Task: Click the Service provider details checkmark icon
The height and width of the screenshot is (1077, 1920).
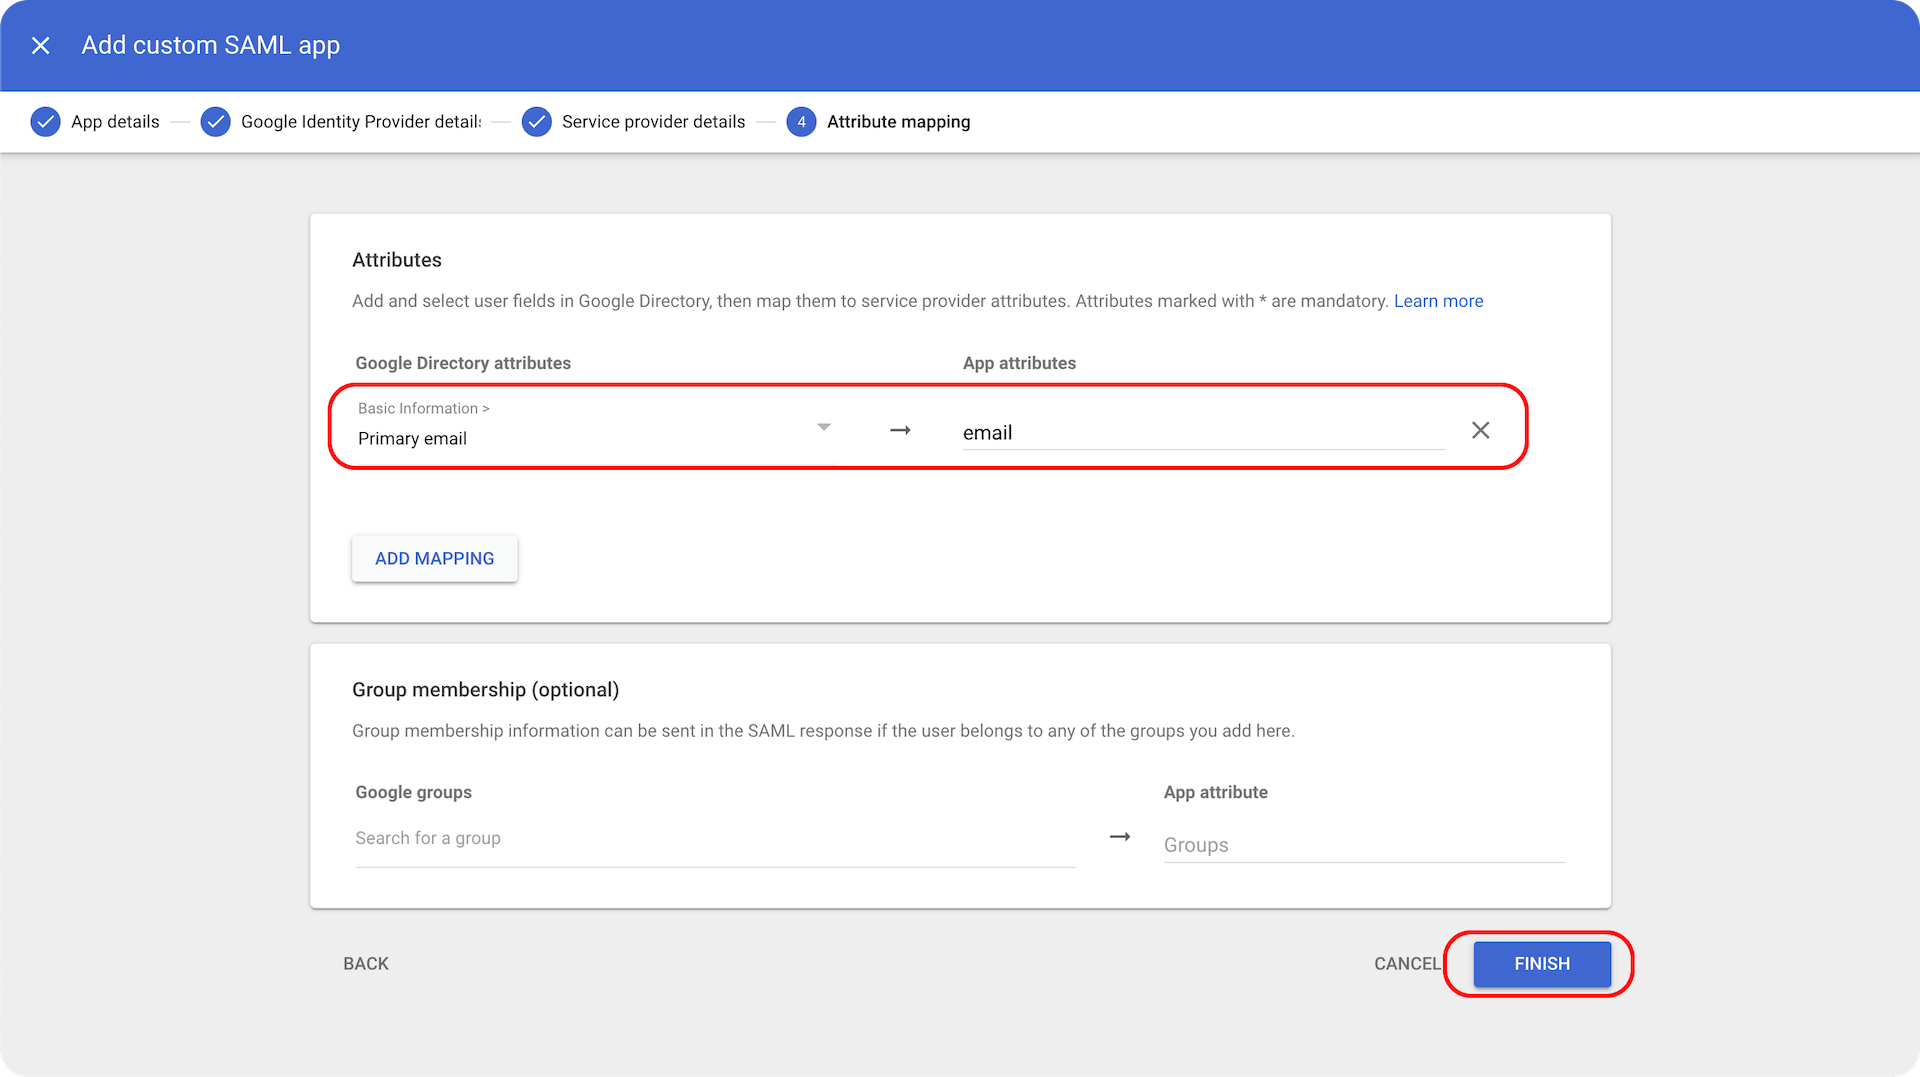Action: click(x=537, y=121)
